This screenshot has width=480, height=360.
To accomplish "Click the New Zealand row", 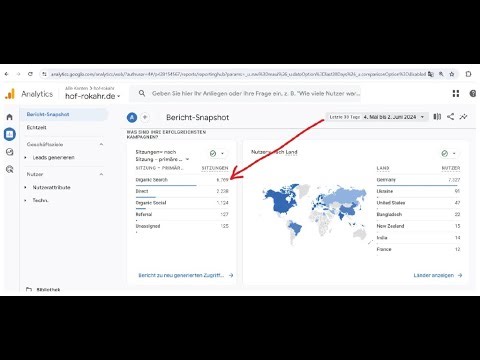I will click(418, 226).
